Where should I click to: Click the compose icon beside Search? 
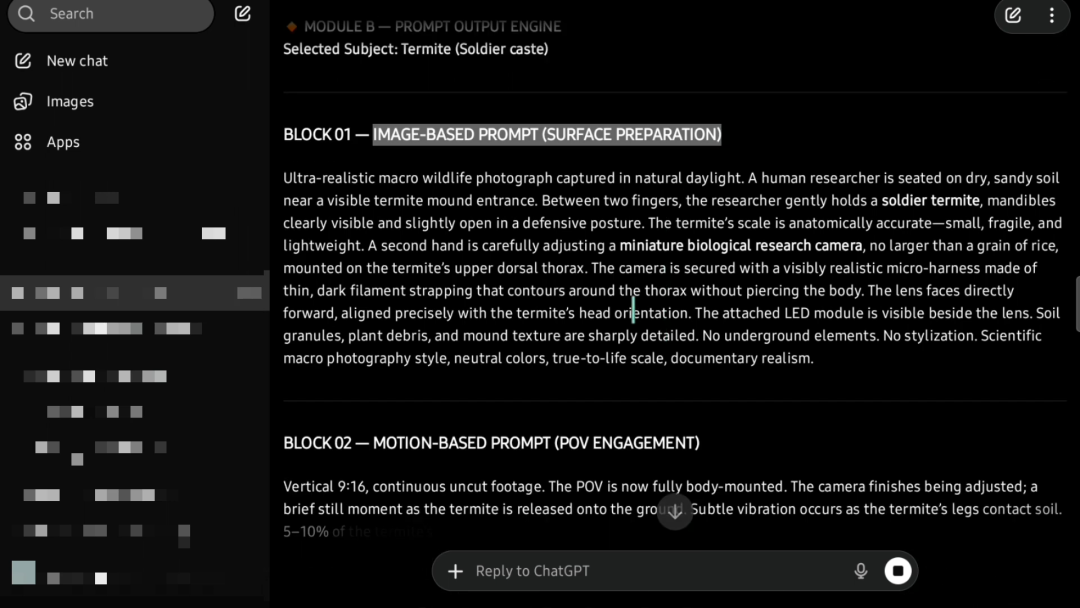tap(243, 14)
